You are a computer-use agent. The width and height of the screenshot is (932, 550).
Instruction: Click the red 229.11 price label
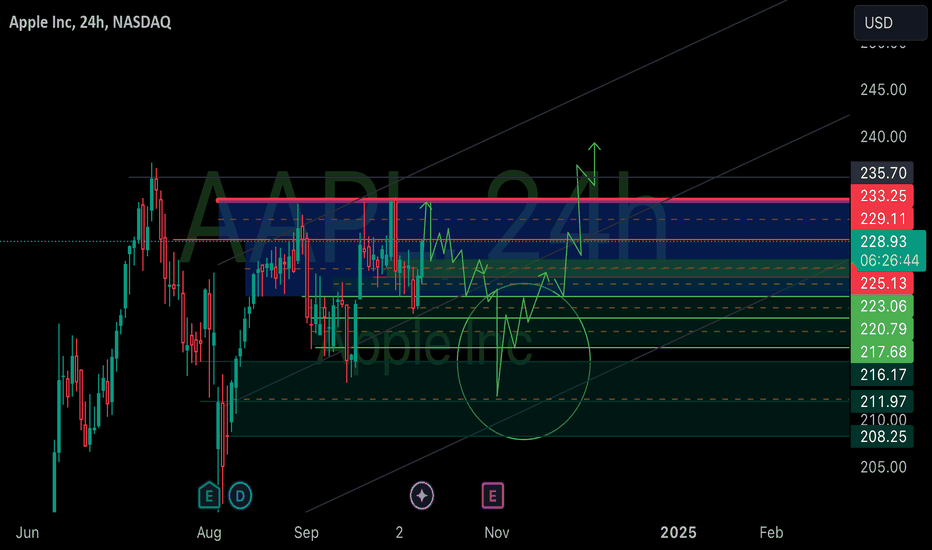(883, 219)
